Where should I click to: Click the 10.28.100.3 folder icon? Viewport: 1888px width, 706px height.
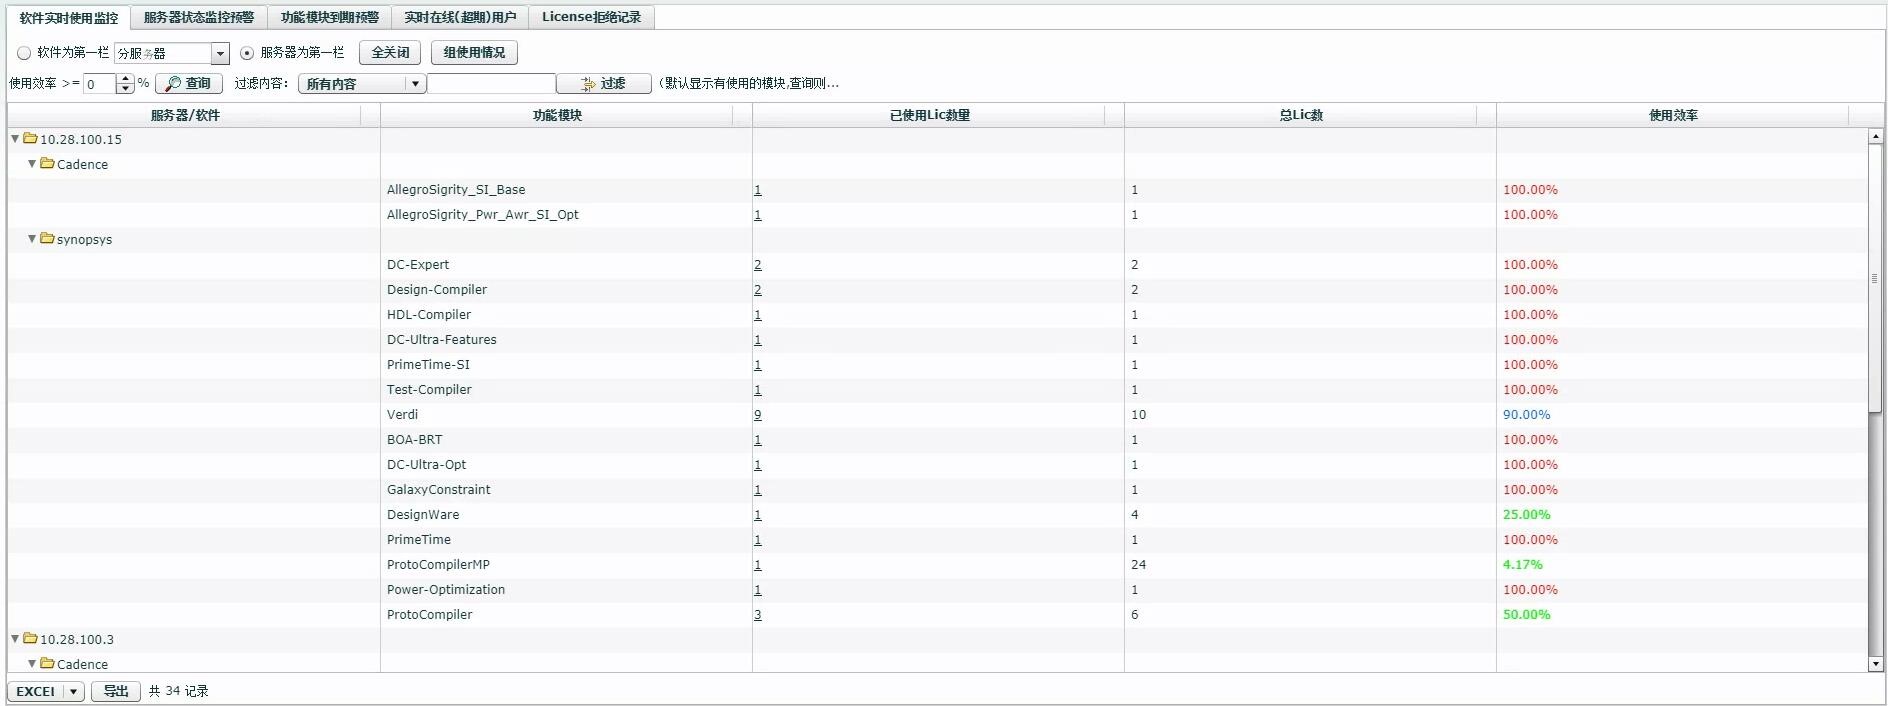click(x=30, y=638)
